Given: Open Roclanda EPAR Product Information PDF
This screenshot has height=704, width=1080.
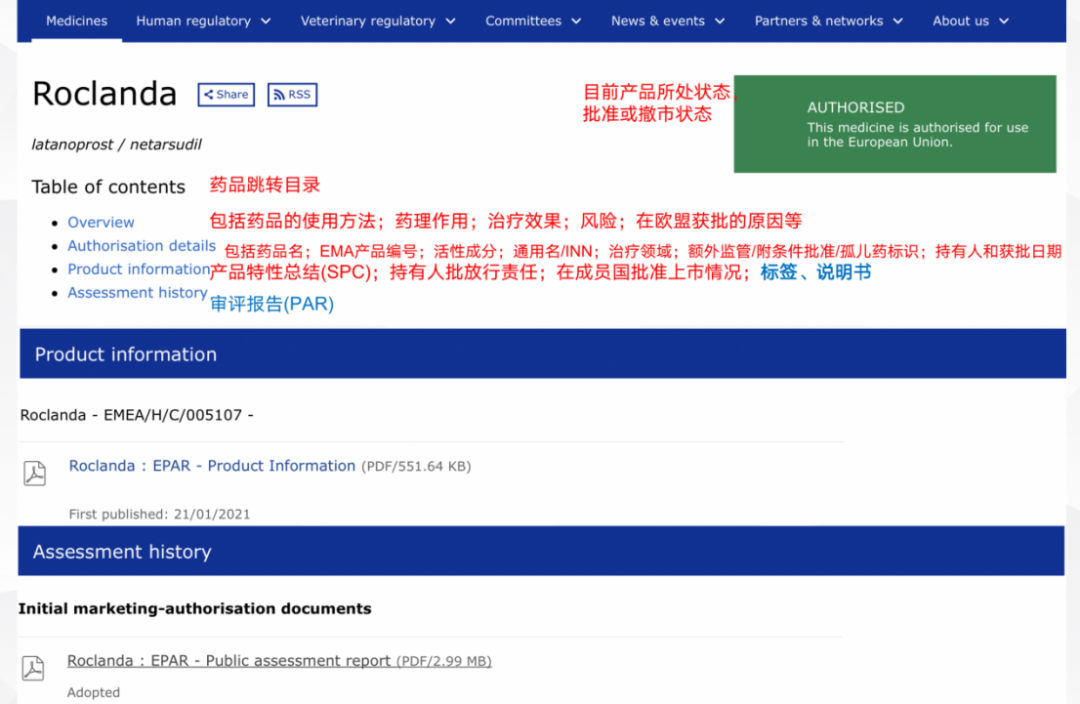Looking at the screenshot, I should 212,466.
